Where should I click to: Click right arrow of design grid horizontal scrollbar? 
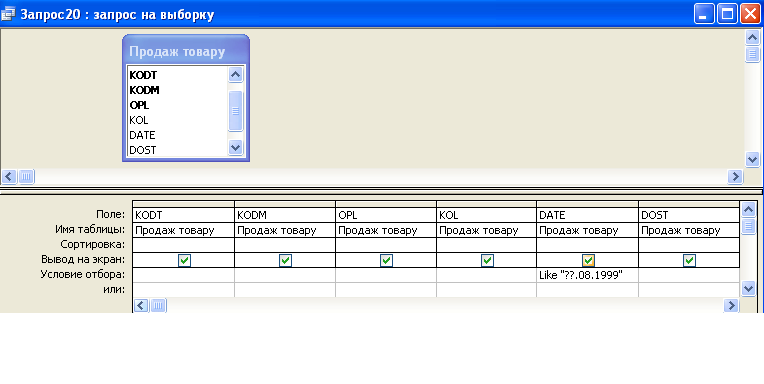[x=731, y=306]
